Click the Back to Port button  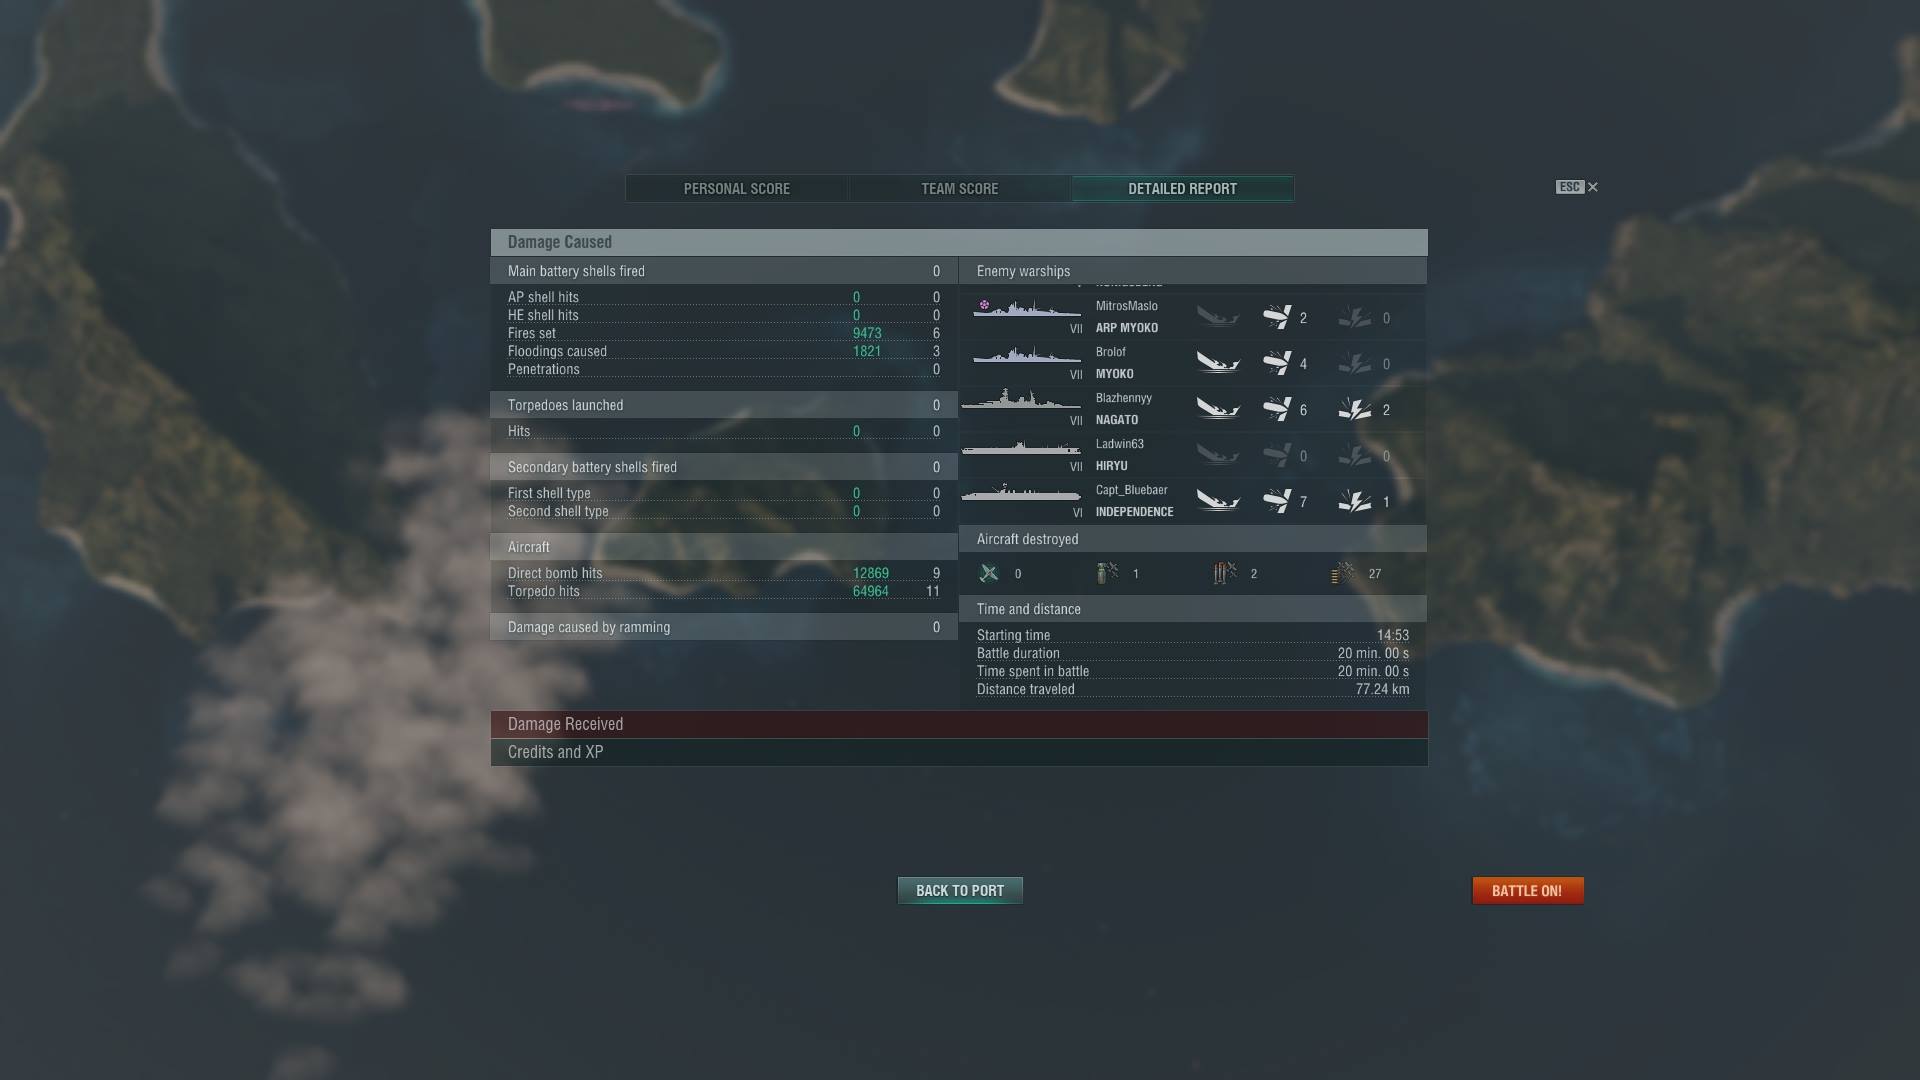[x=960, y=891]
